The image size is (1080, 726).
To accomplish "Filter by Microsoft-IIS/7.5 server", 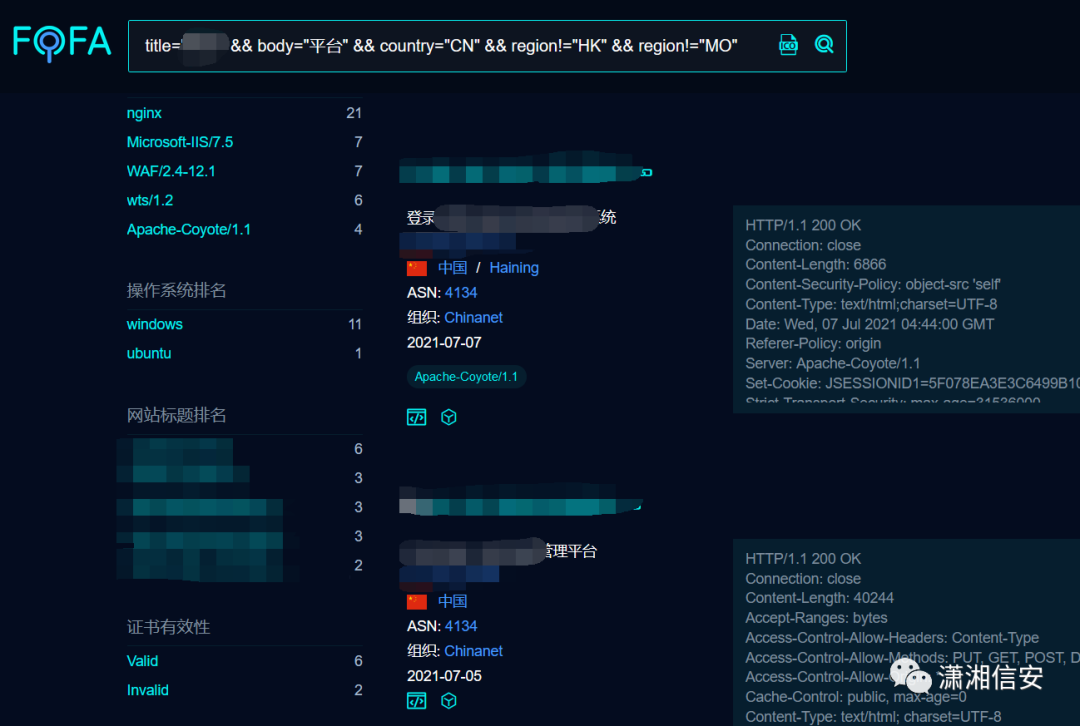I will (x=180, y=142).
